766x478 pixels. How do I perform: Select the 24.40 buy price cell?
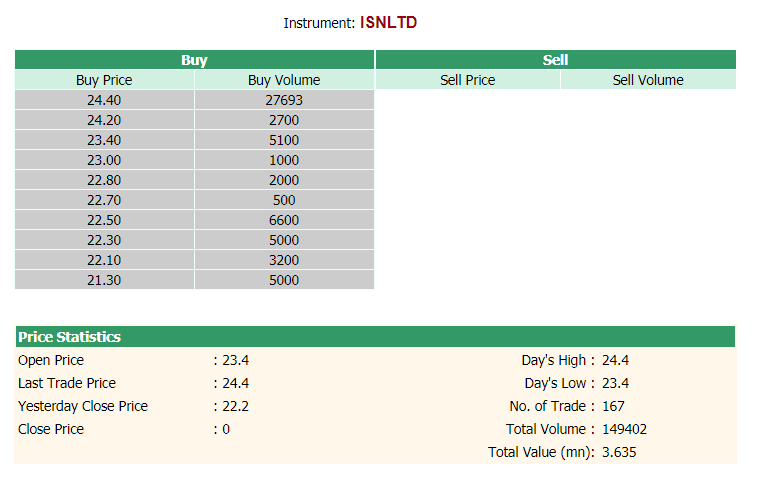coord(104,100)
